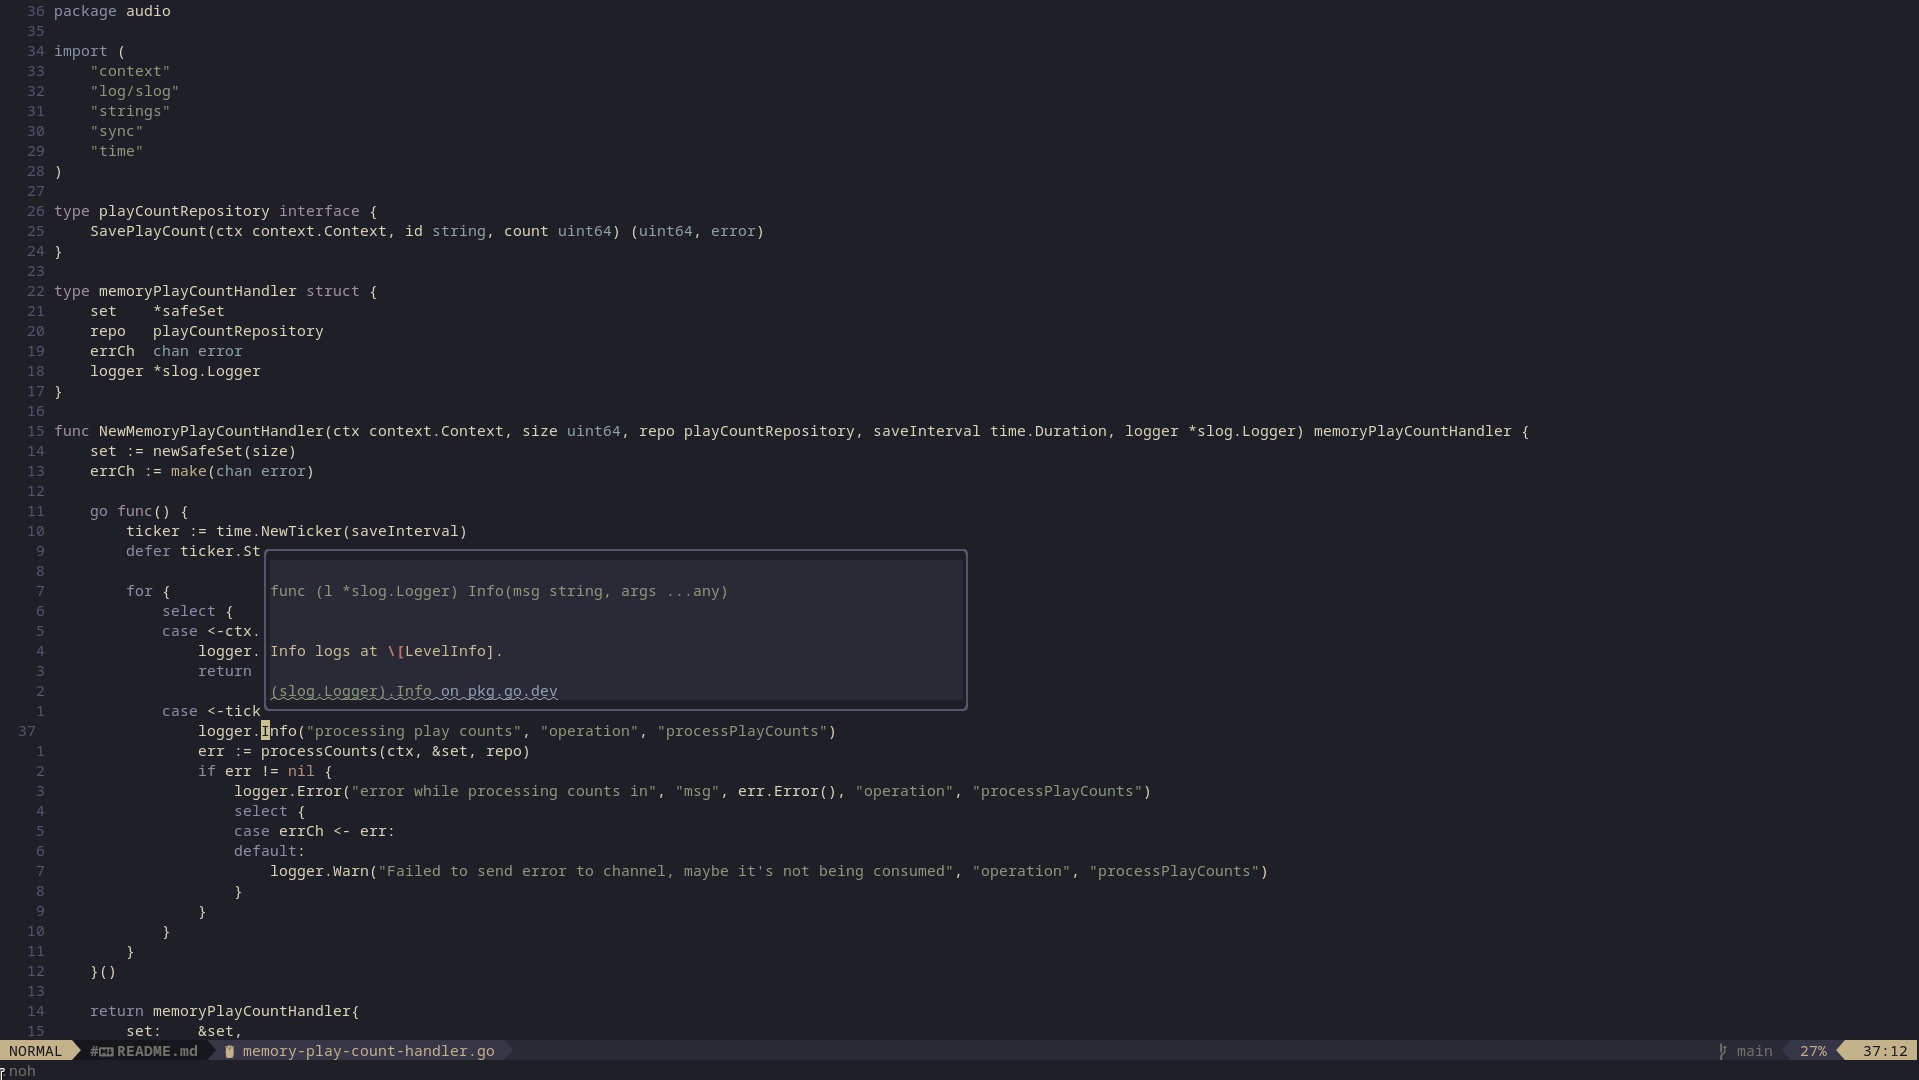
Task: Click the "sync" import line
Action: tap(116, 131)
